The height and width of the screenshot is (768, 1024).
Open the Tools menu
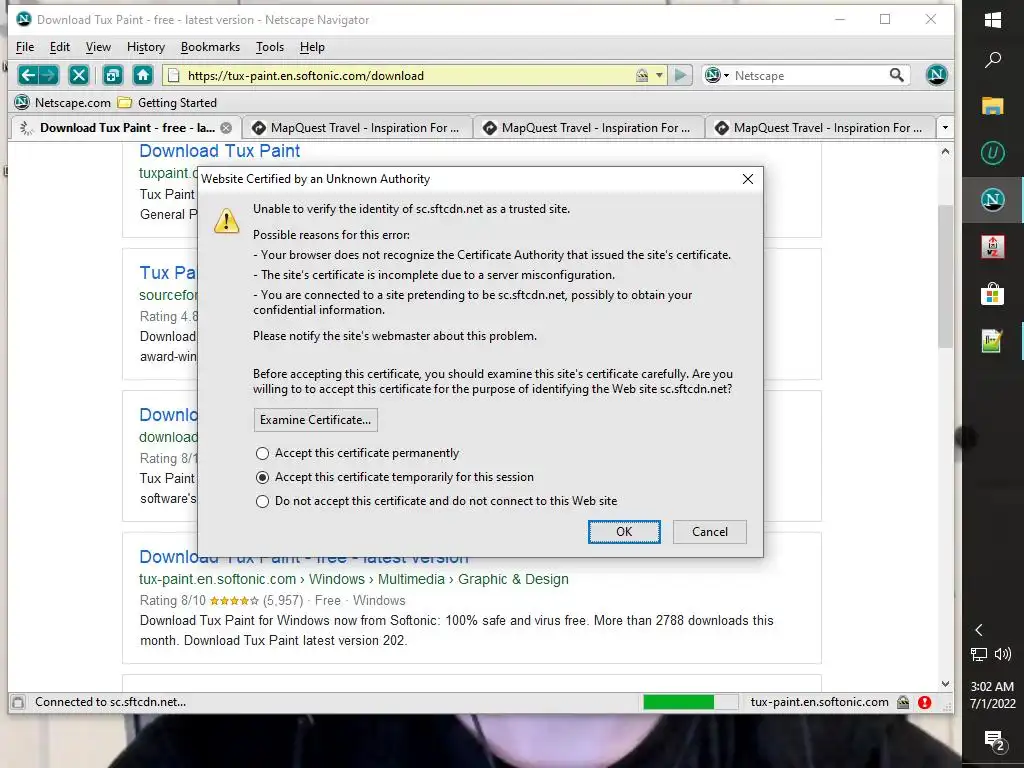click(270, 47)
